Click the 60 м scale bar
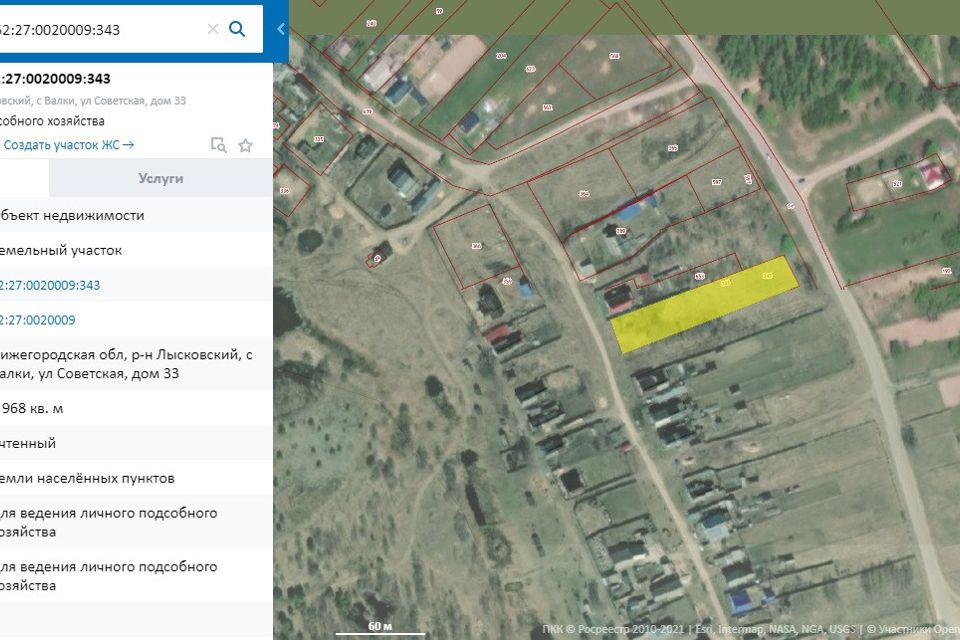 click(380, 628)
